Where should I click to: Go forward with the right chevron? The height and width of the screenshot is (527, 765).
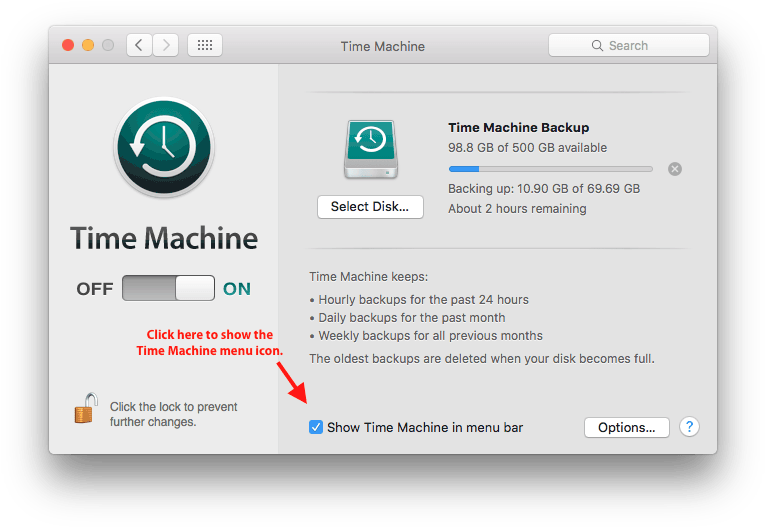tap(166, 45)
